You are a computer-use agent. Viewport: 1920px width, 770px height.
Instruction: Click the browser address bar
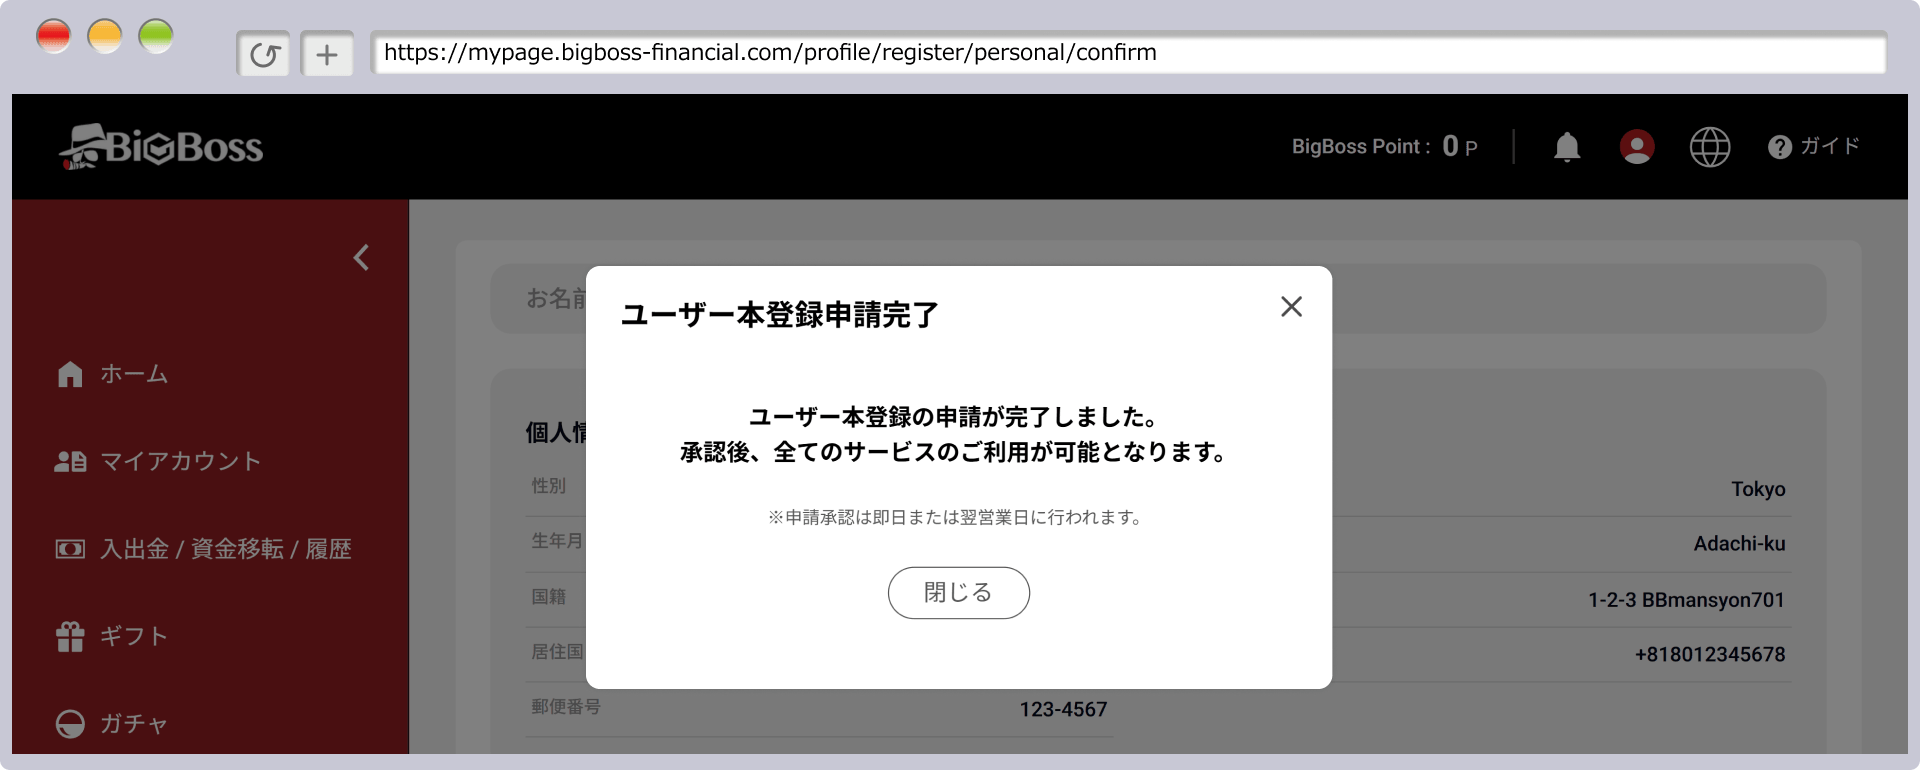[1128, 53]
